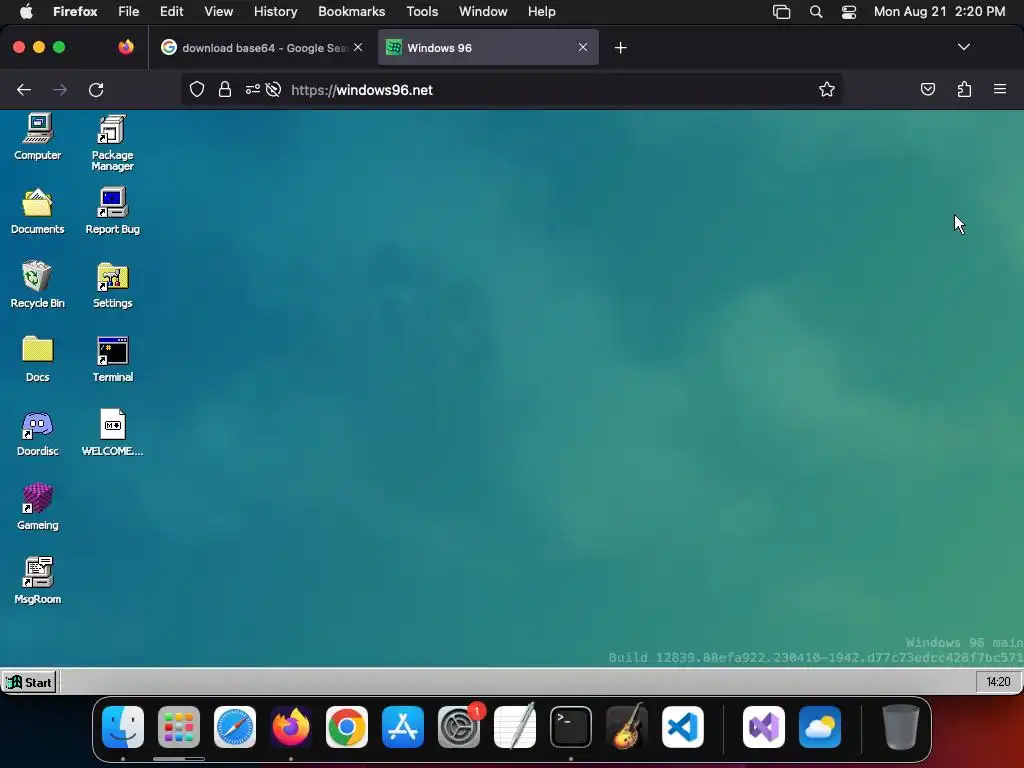Open the Documents folder icon
This screenshot has width=1024, height=768.
point(37,212)
